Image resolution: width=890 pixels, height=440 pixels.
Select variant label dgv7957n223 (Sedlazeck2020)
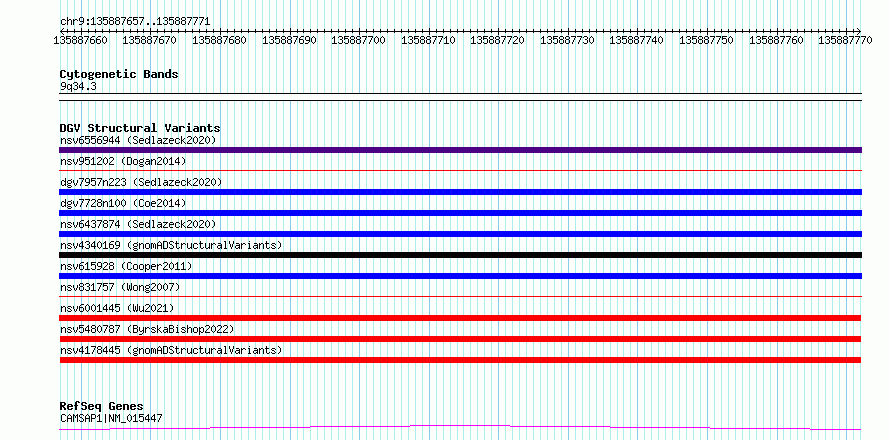141,182
